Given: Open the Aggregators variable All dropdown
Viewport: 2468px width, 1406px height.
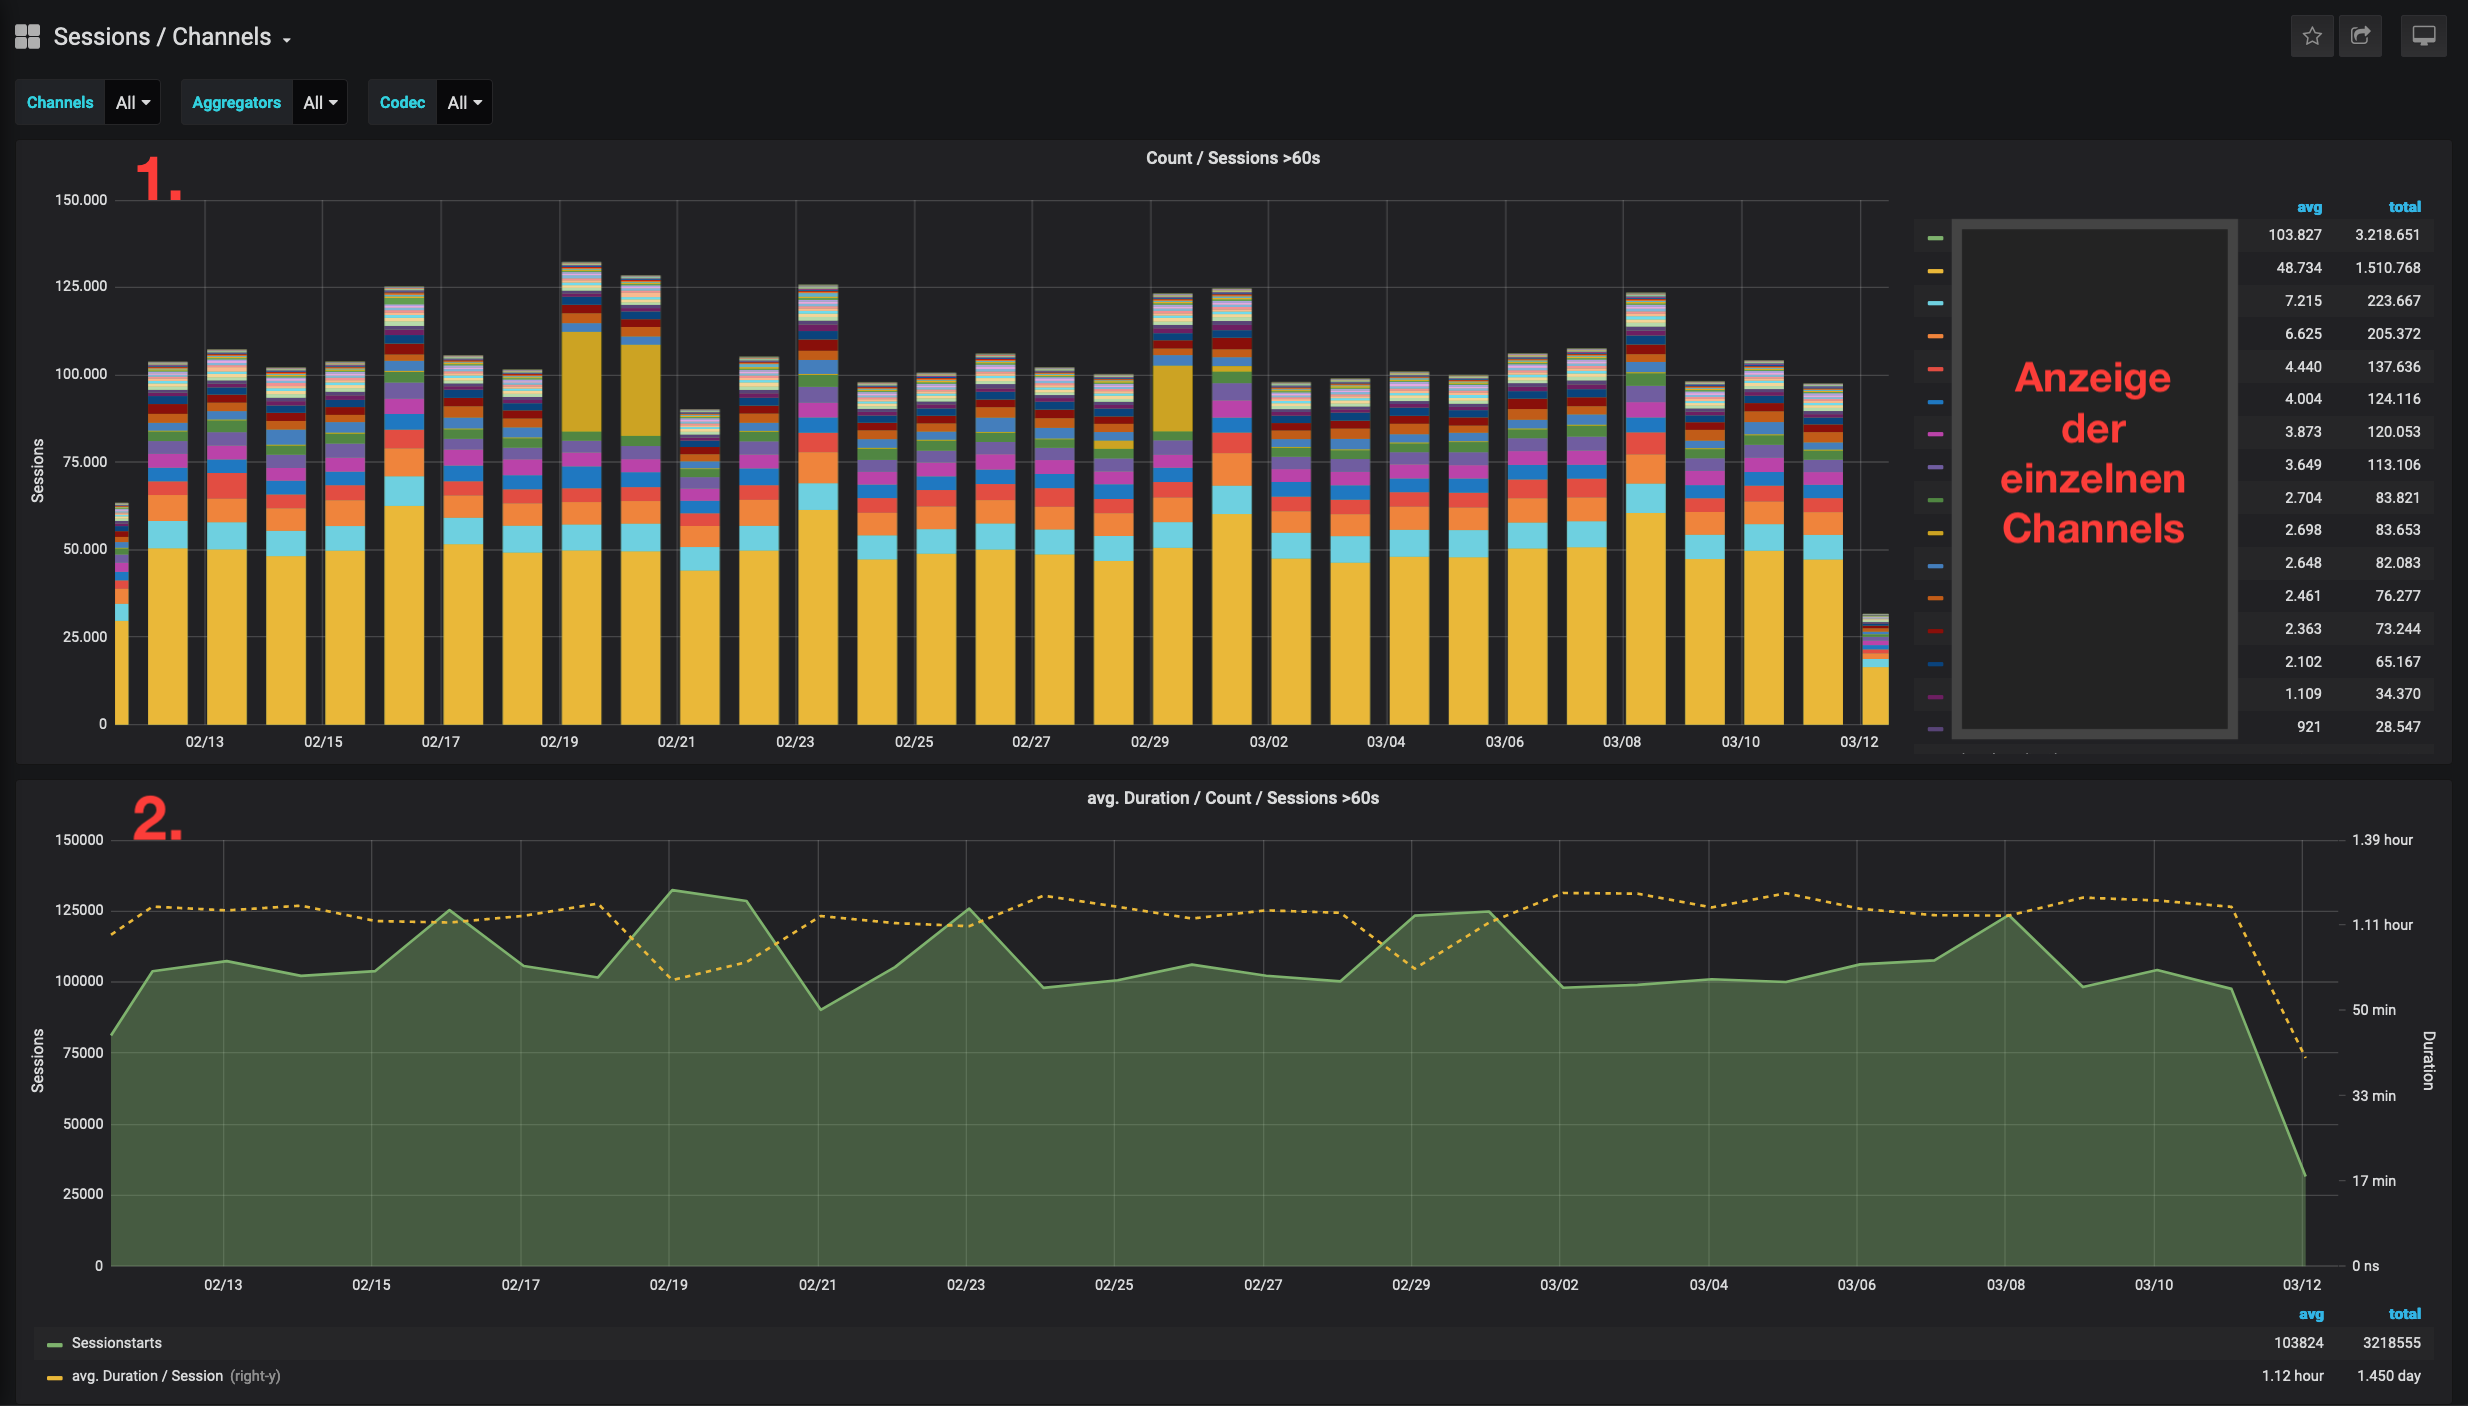Looking at the screenshot, I should coord(320,102).
